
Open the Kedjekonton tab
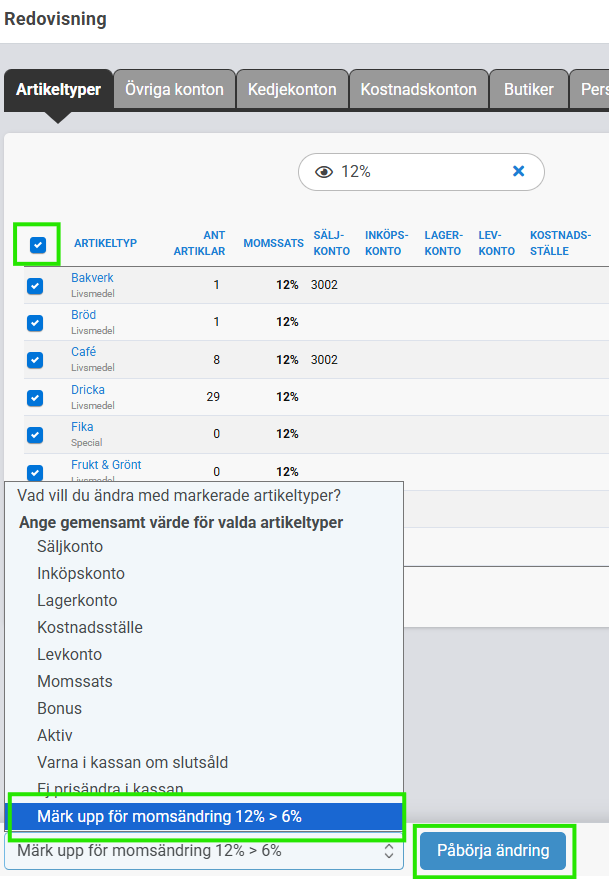click(x=292, y=90)
